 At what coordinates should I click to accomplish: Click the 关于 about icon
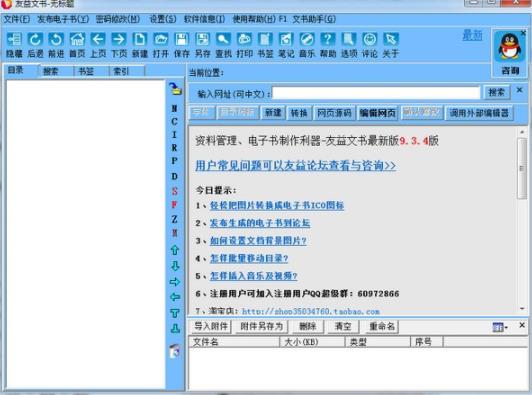(x=391, y=40)
